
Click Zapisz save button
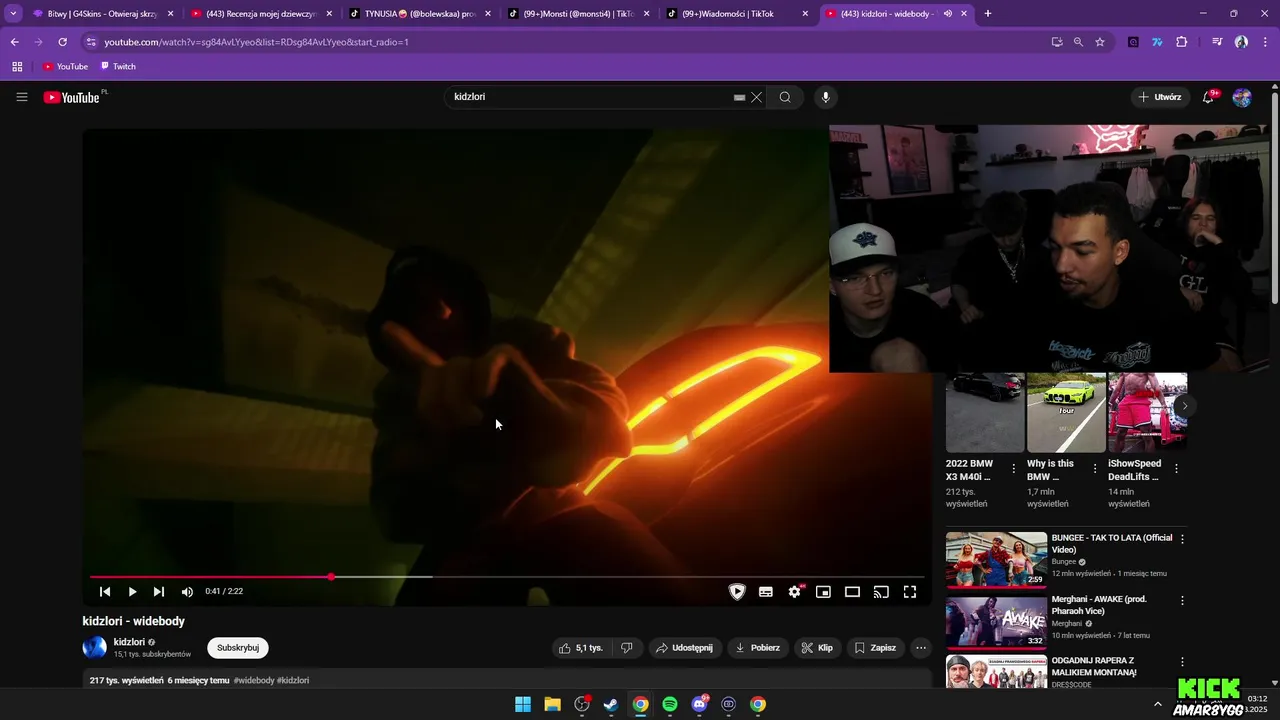coord(875,648)
